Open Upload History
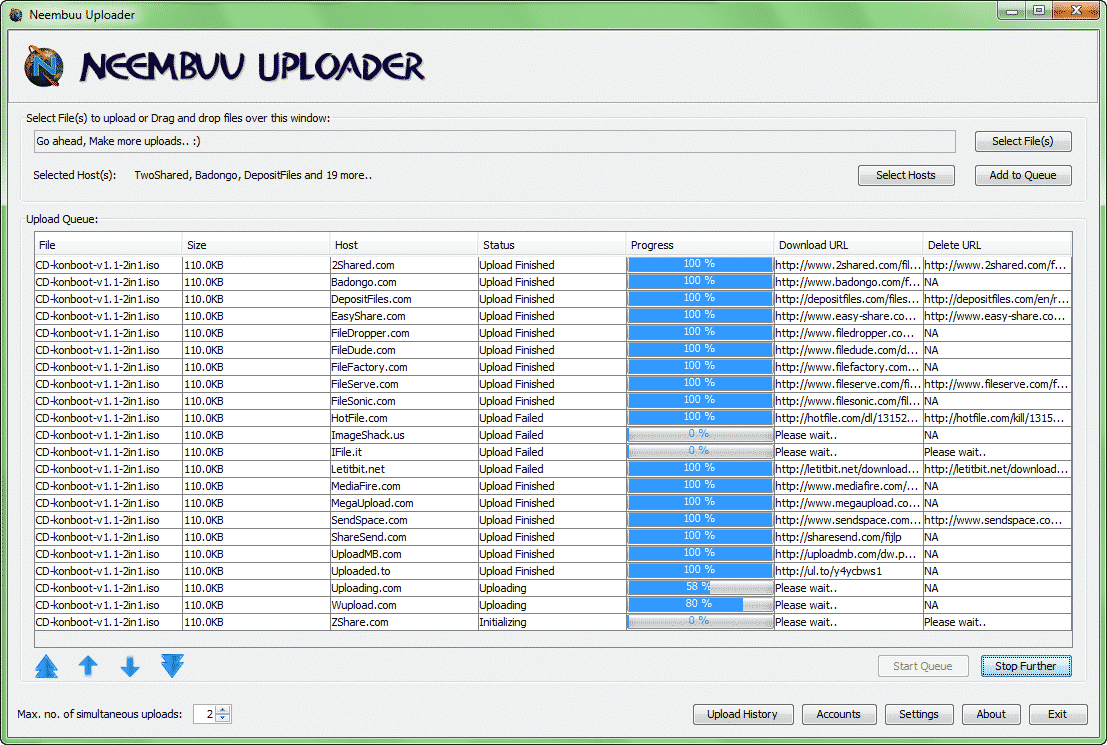 (742, 714)
